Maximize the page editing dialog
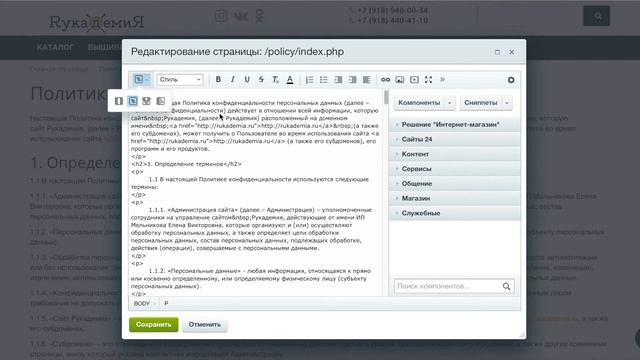 (497, 52)
